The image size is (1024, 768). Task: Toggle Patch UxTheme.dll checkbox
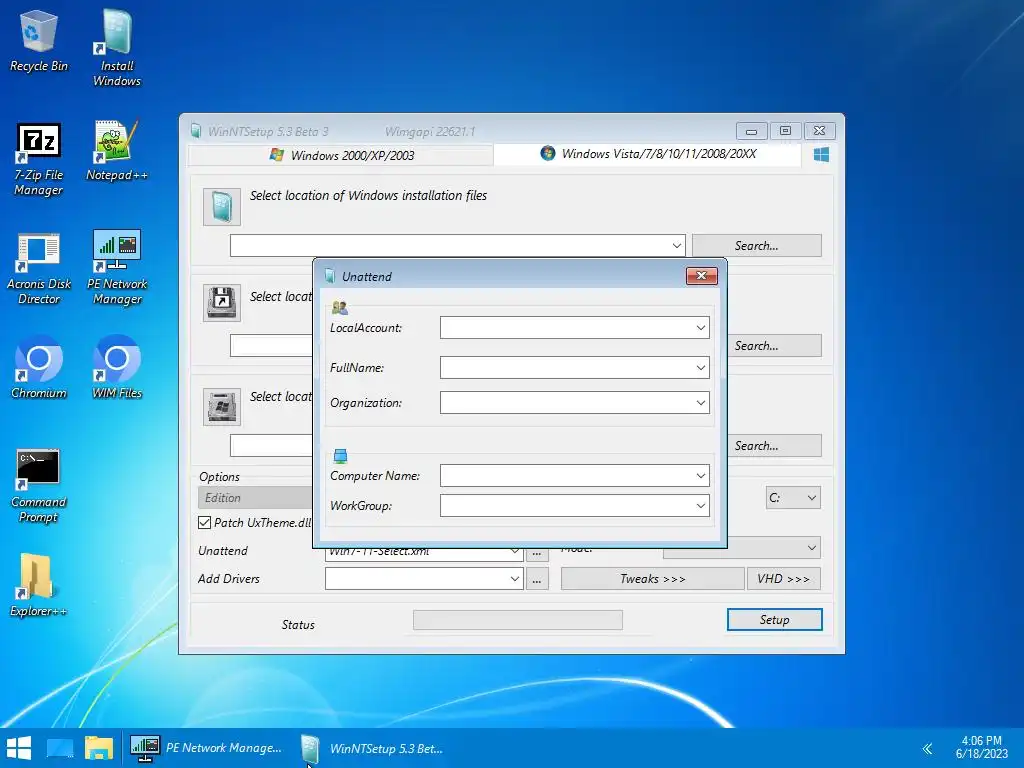point(204,522)
